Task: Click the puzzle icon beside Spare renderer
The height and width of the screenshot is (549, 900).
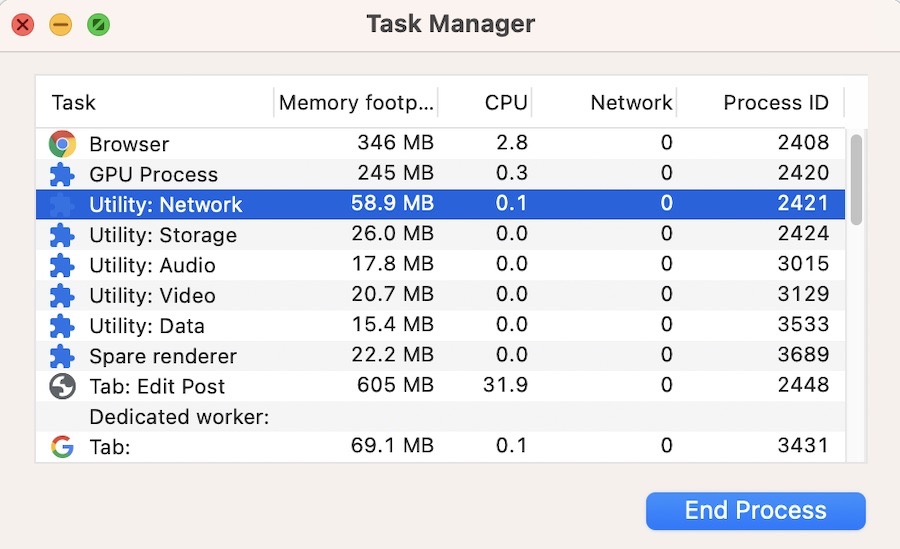Action: (62, 356)
